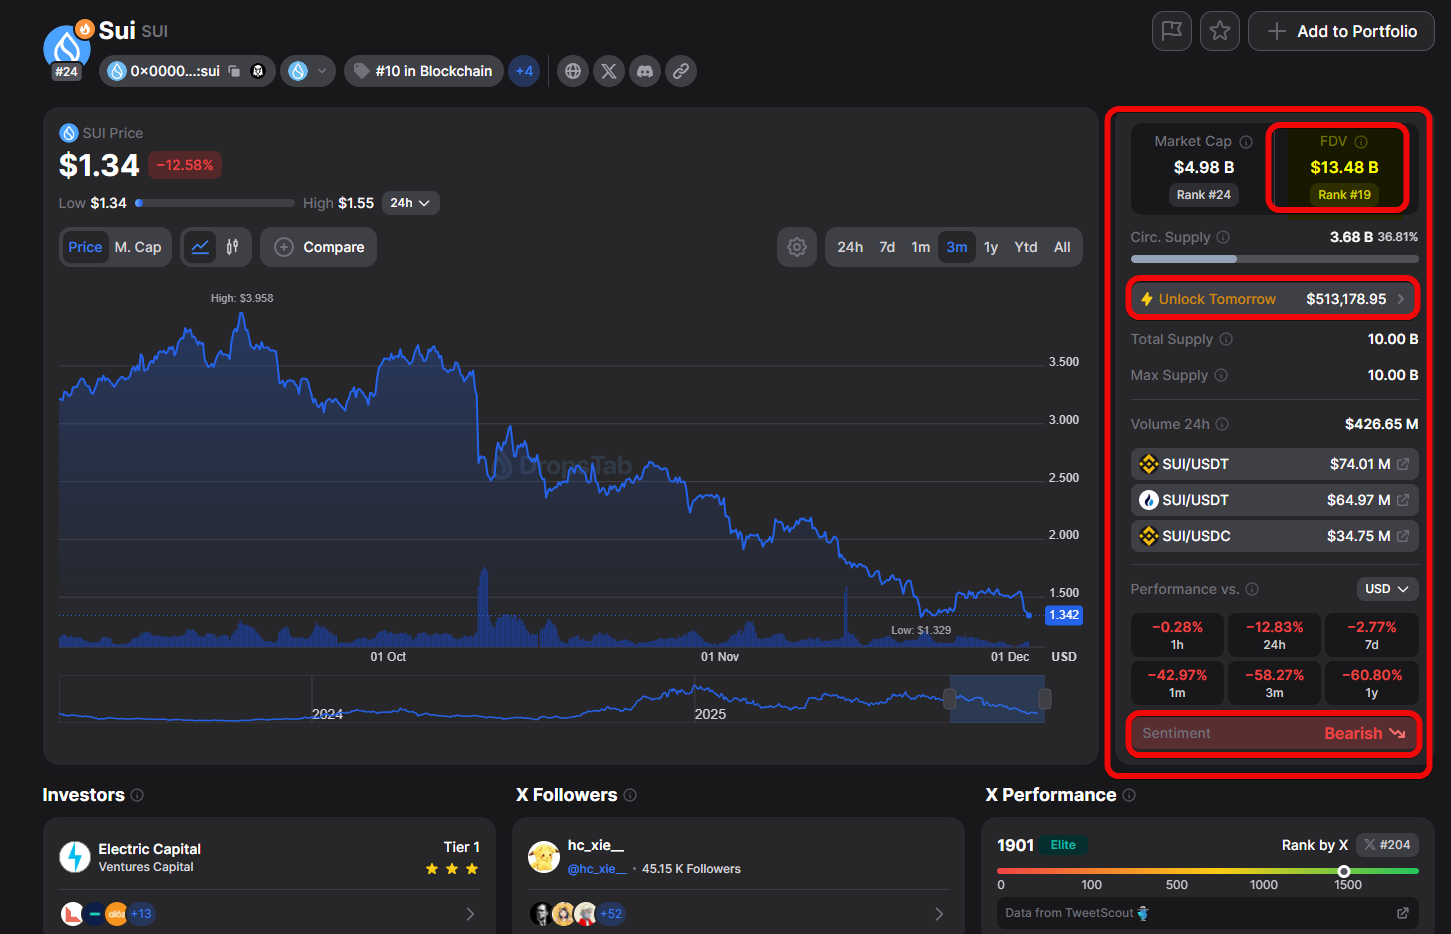
Task: Click Add to Portfolio button
Action: (1341, 31)
